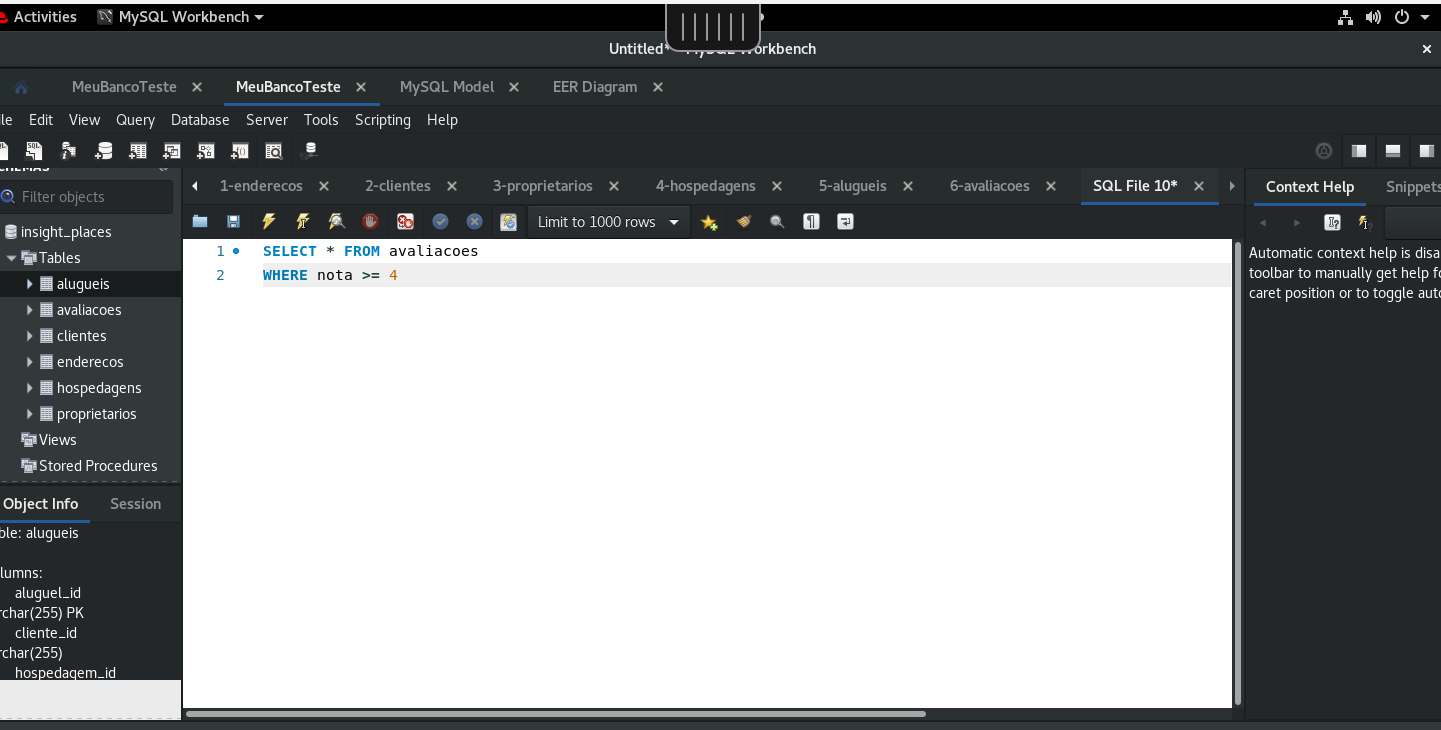The image size is (1441, 730).
Task: Expand the avaliacoes table node
Action: (x=30, y=310)
